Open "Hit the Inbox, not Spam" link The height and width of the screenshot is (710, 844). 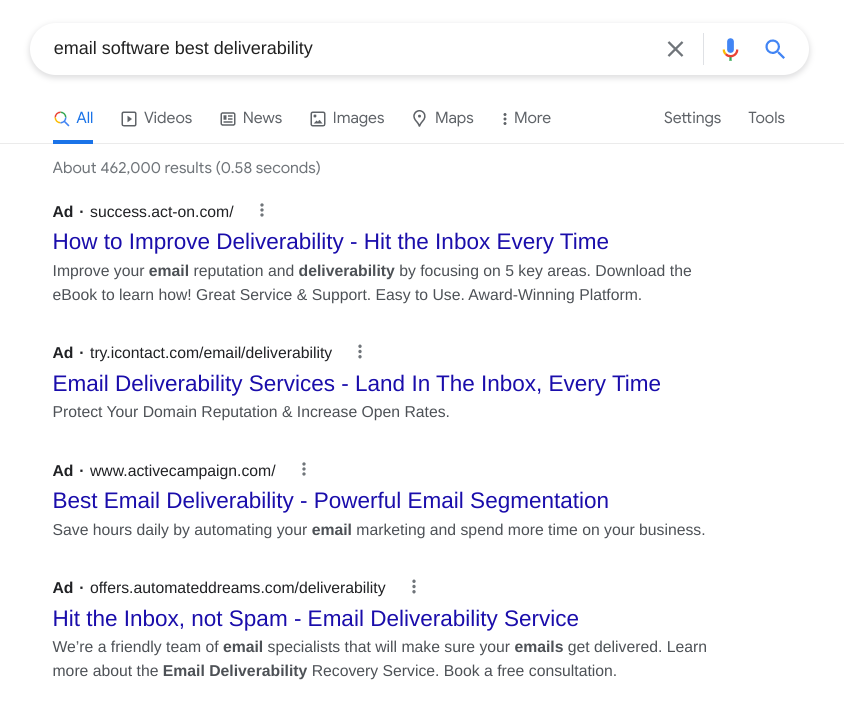pos(315,619)
